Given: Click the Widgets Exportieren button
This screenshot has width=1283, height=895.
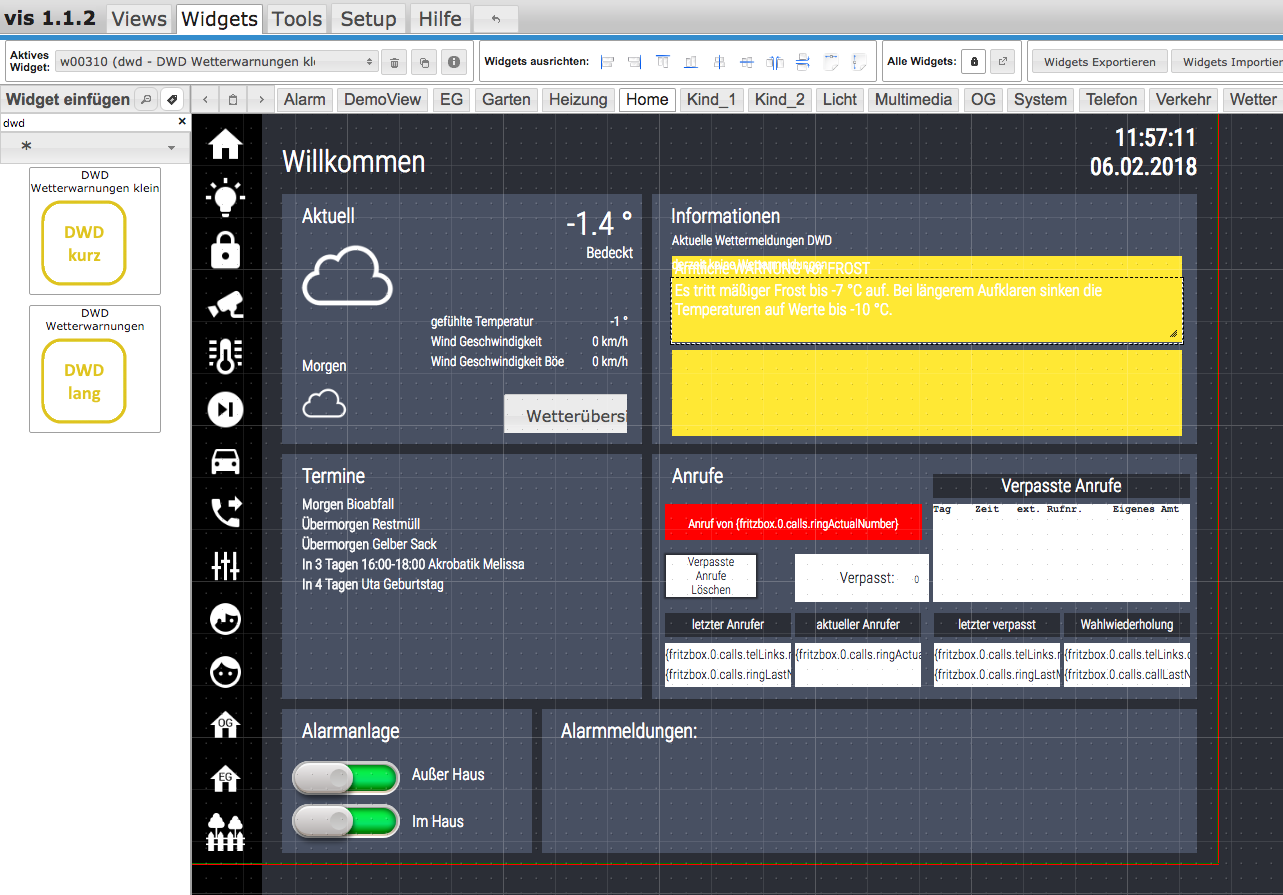Looking at the screenshot, I should 1099,62.
